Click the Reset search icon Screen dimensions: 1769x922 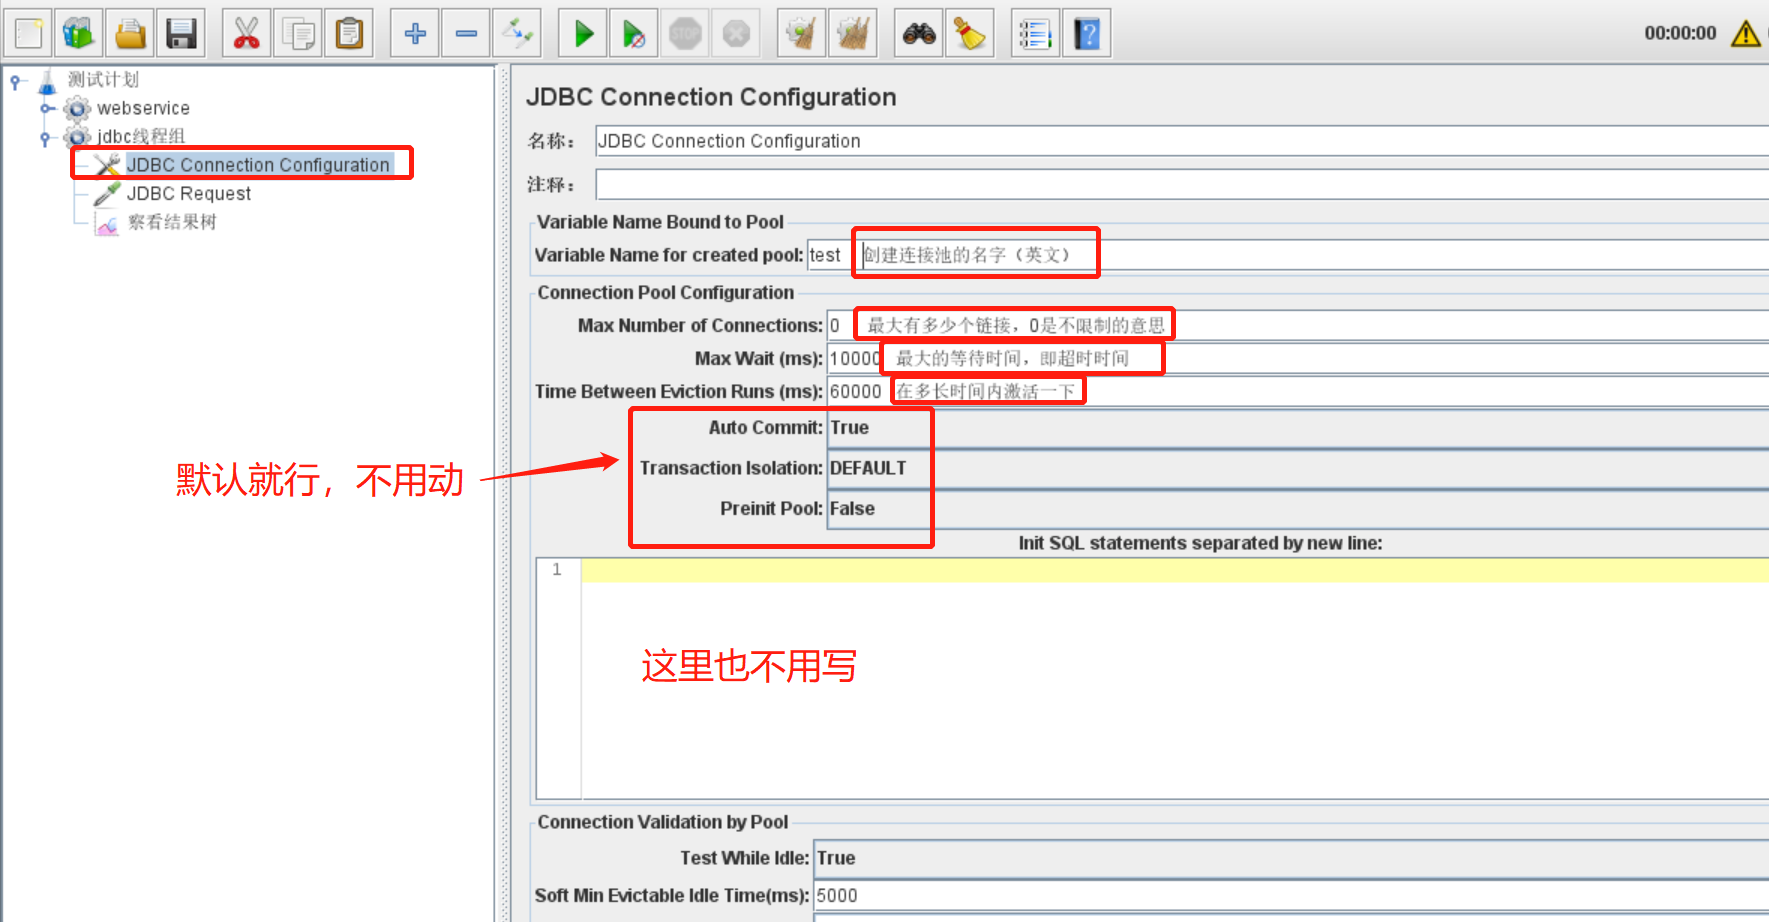click(970, 33)
